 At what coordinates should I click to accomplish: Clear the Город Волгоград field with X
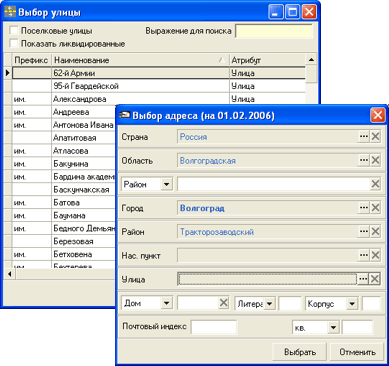coord(375,208)
